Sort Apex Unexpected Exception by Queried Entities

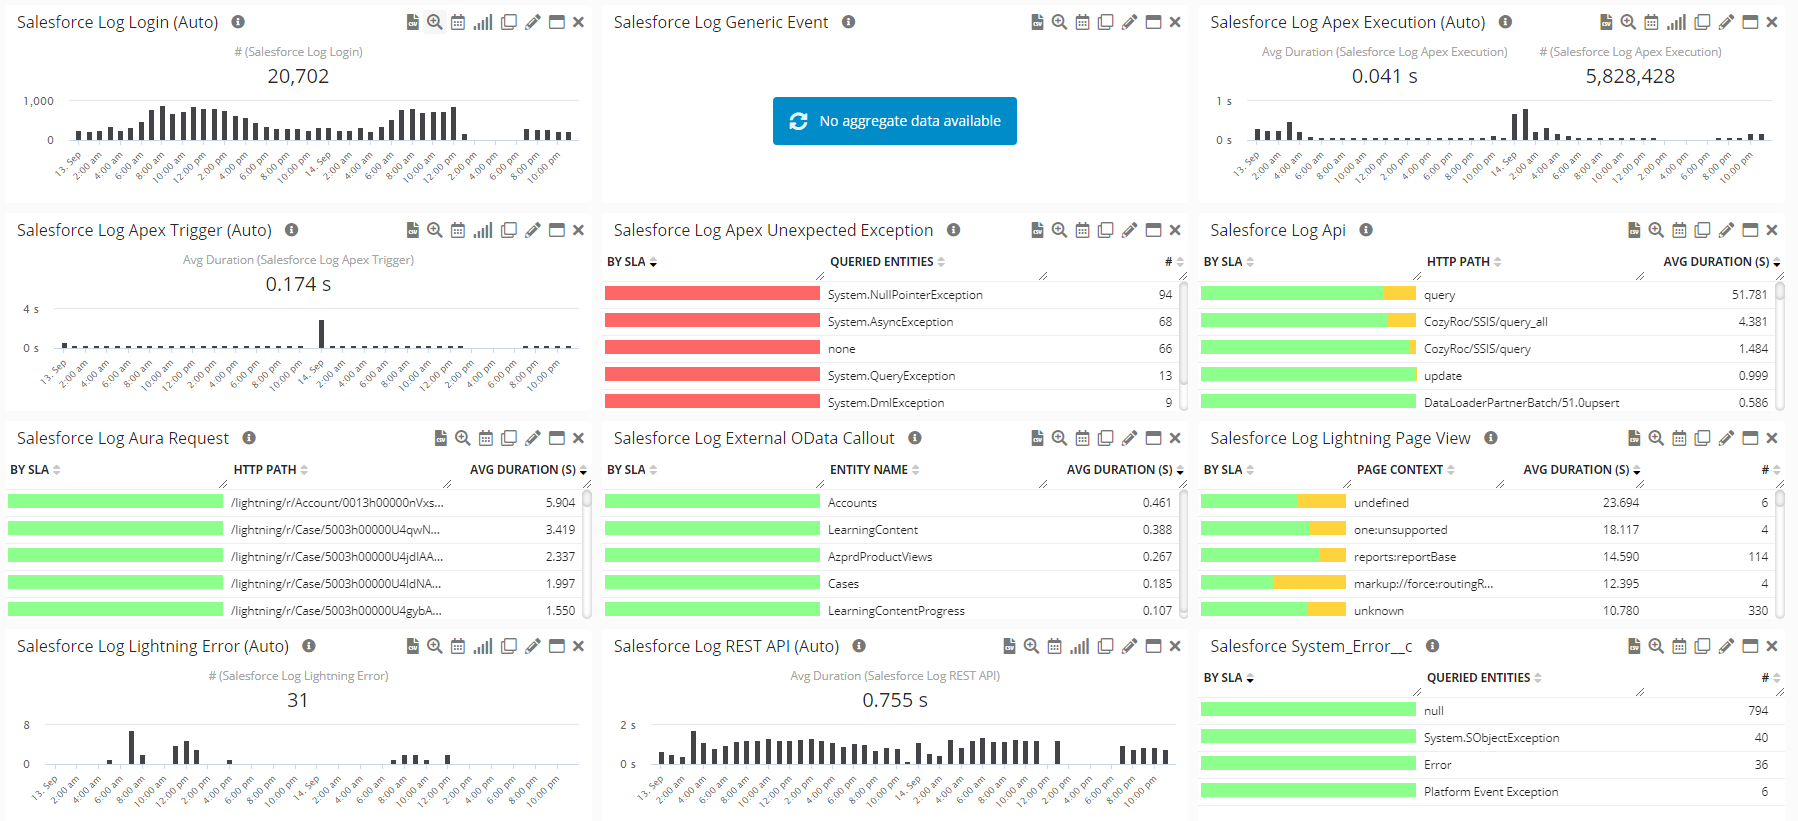882,262
